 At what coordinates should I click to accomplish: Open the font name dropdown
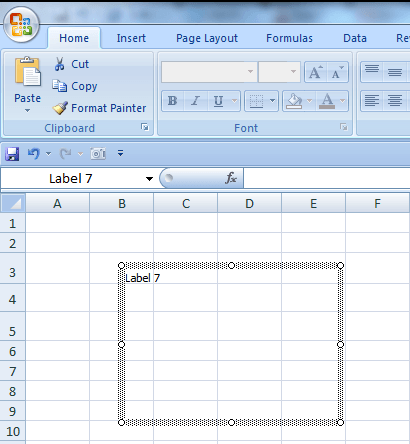(x=250, y=72)
